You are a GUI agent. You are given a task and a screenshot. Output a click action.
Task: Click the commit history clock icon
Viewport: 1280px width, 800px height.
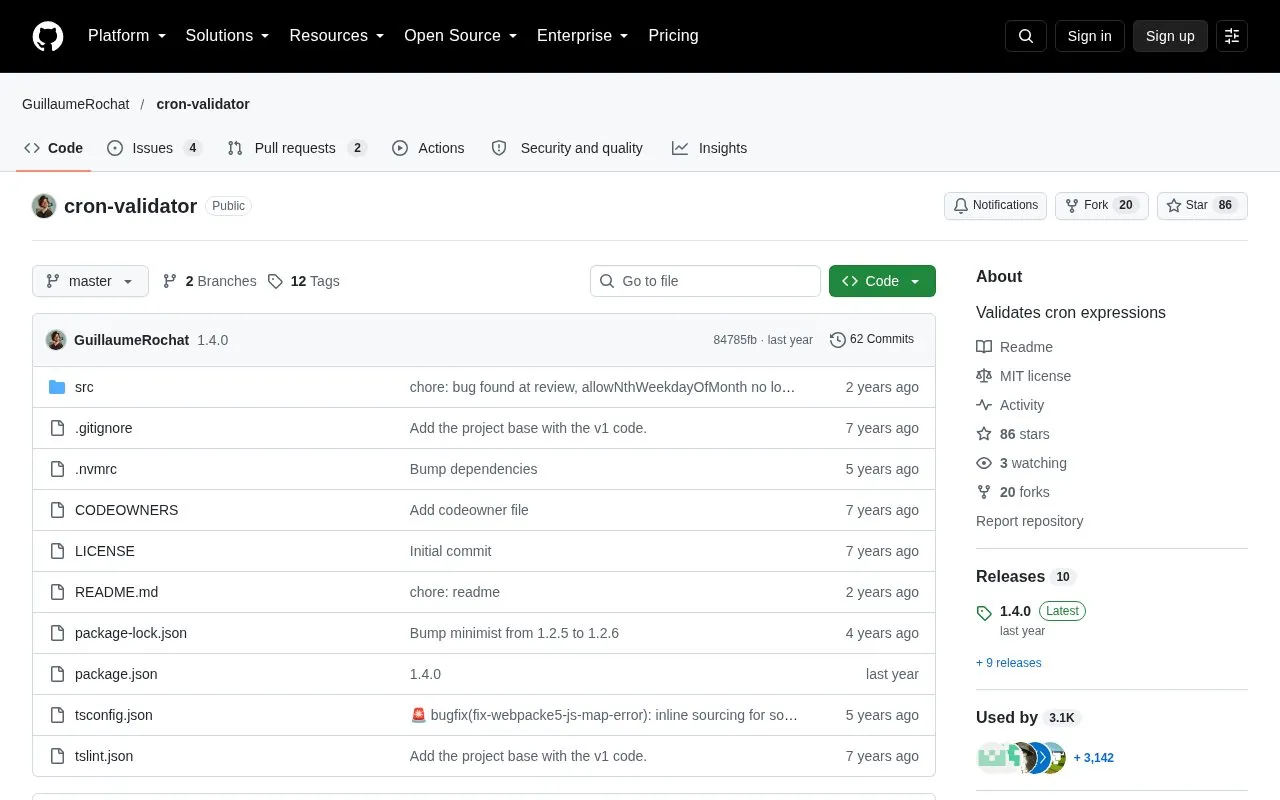pyautogui.click(x=838, y=340)
